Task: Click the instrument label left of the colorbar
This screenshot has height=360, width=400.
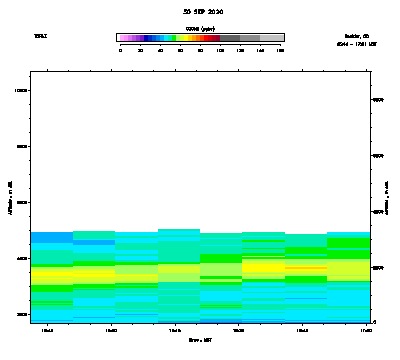Action: tap(41, 36)
